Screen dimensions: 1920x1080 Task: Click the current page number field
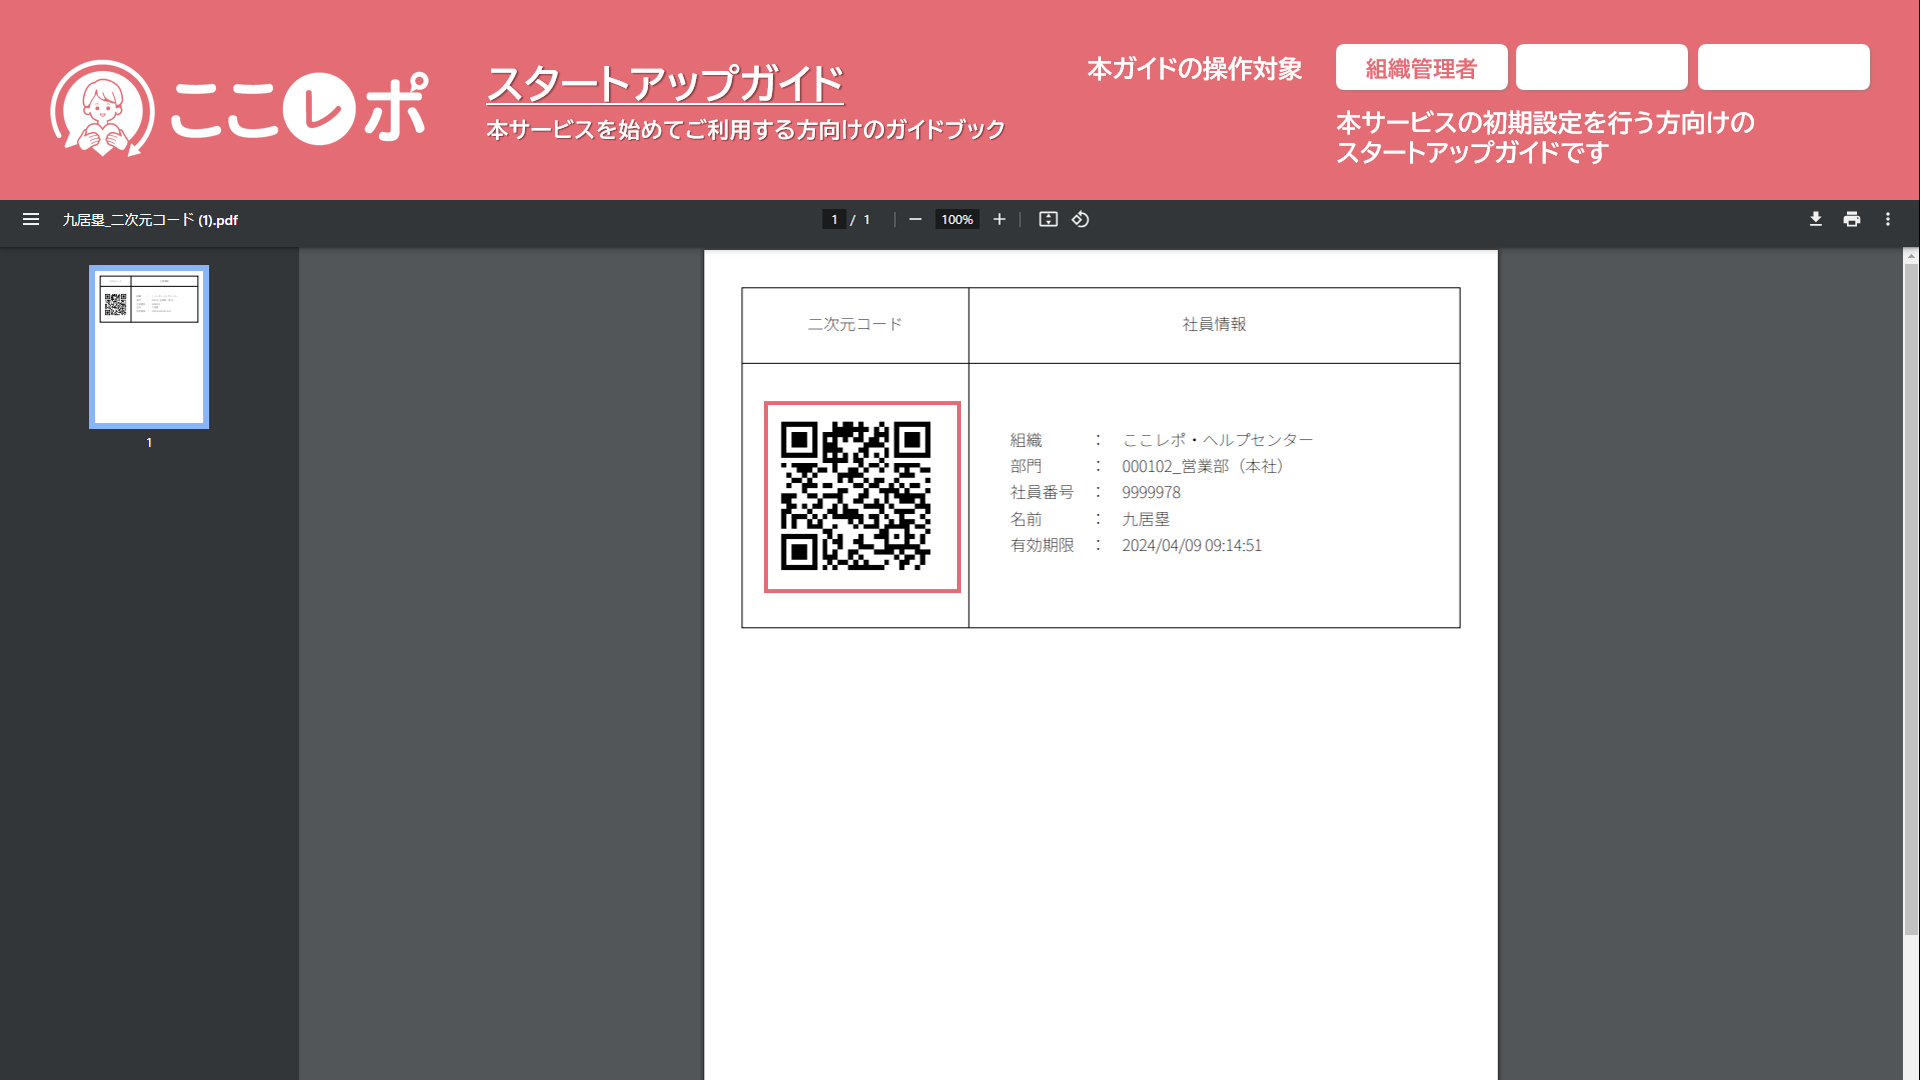[x=834, y=219]
